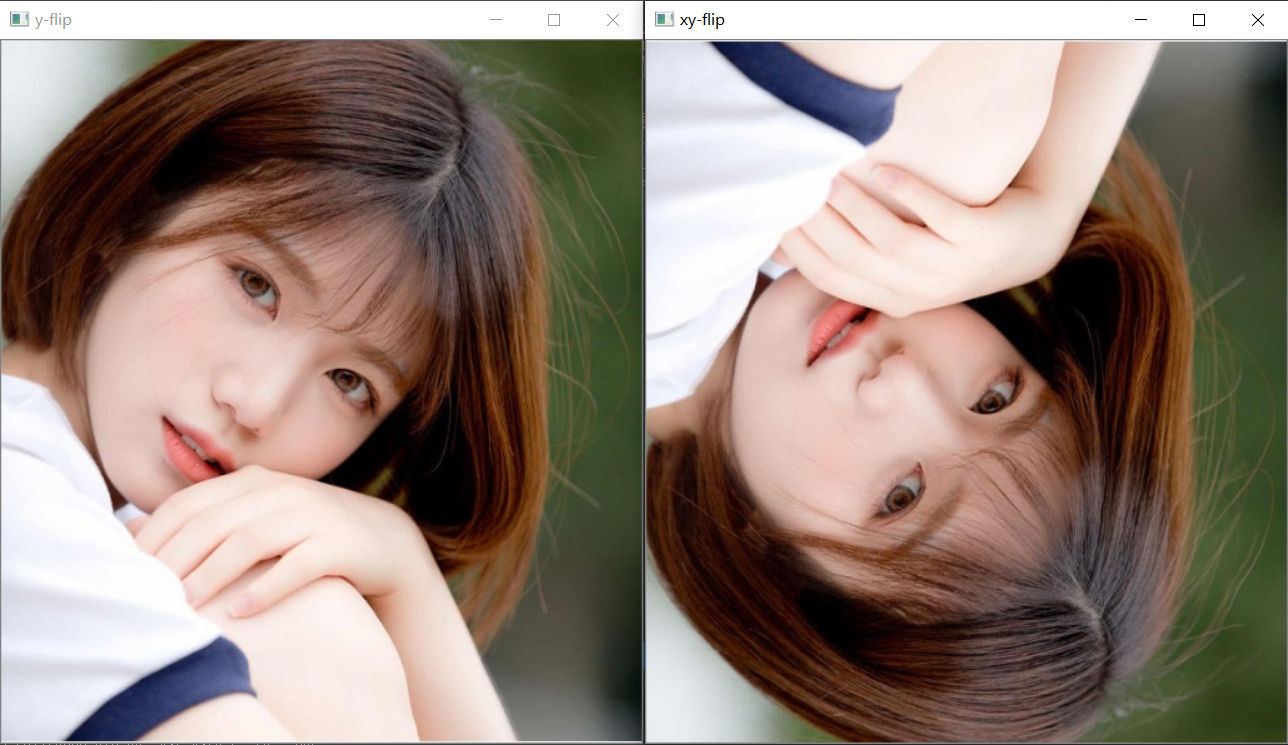The width and height of the screenshot is (1288, 745).
Task: Minimize the xy-flip window
Action: tap(1140, 20)
